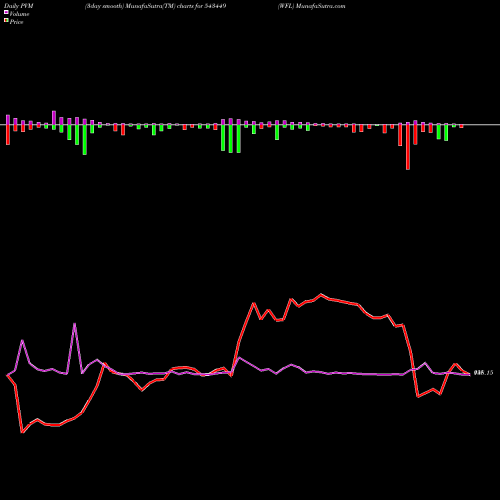Click the Volume legend color swatch
500x500 pixels.
pos(6,13)
